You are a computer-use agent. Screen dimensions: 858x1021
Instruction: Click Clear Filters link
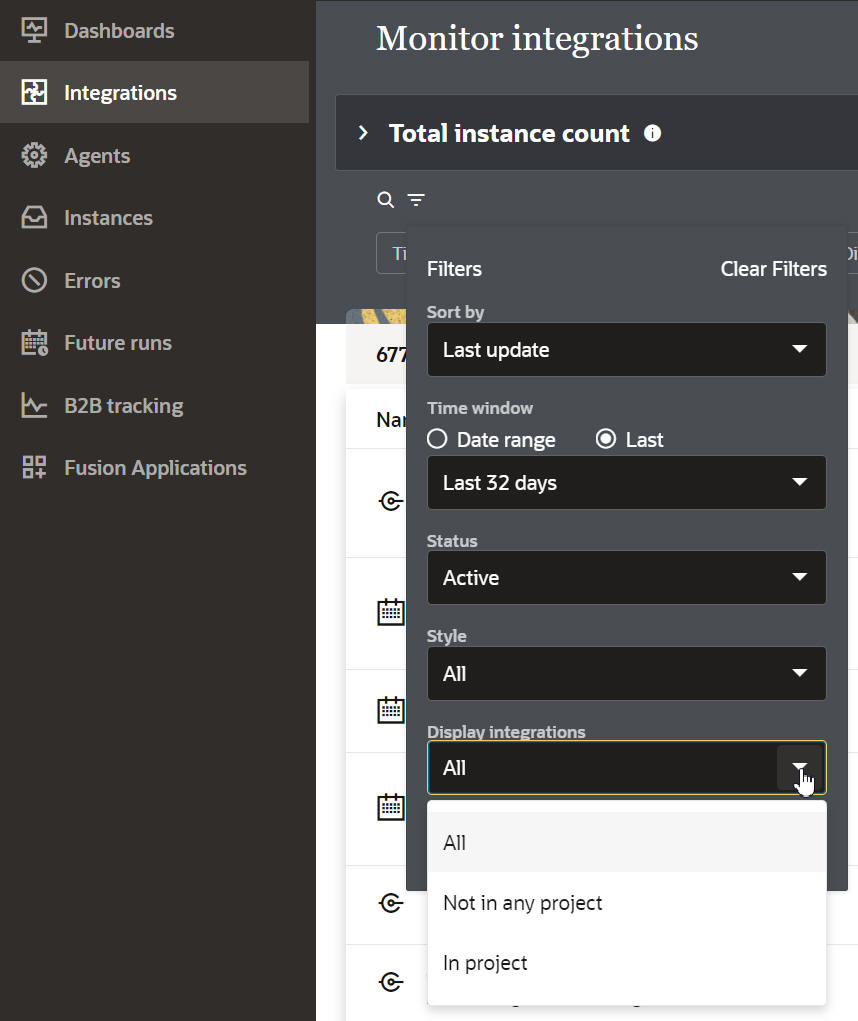coord(773,269)
